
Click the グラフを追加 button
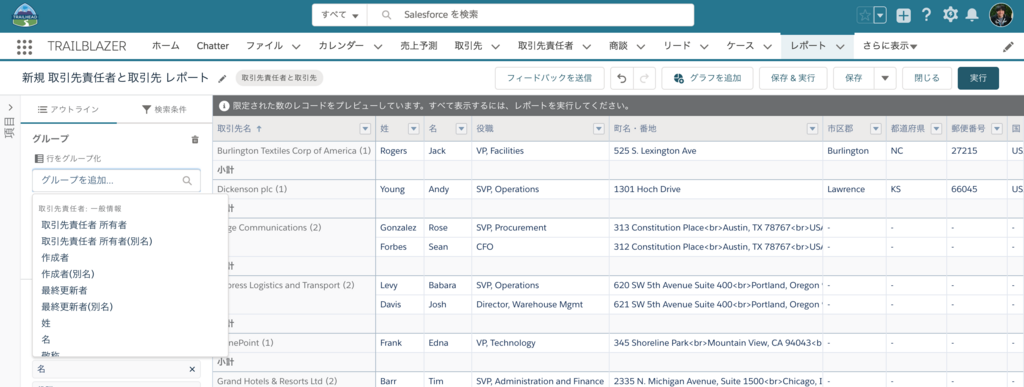coord(707,78)
